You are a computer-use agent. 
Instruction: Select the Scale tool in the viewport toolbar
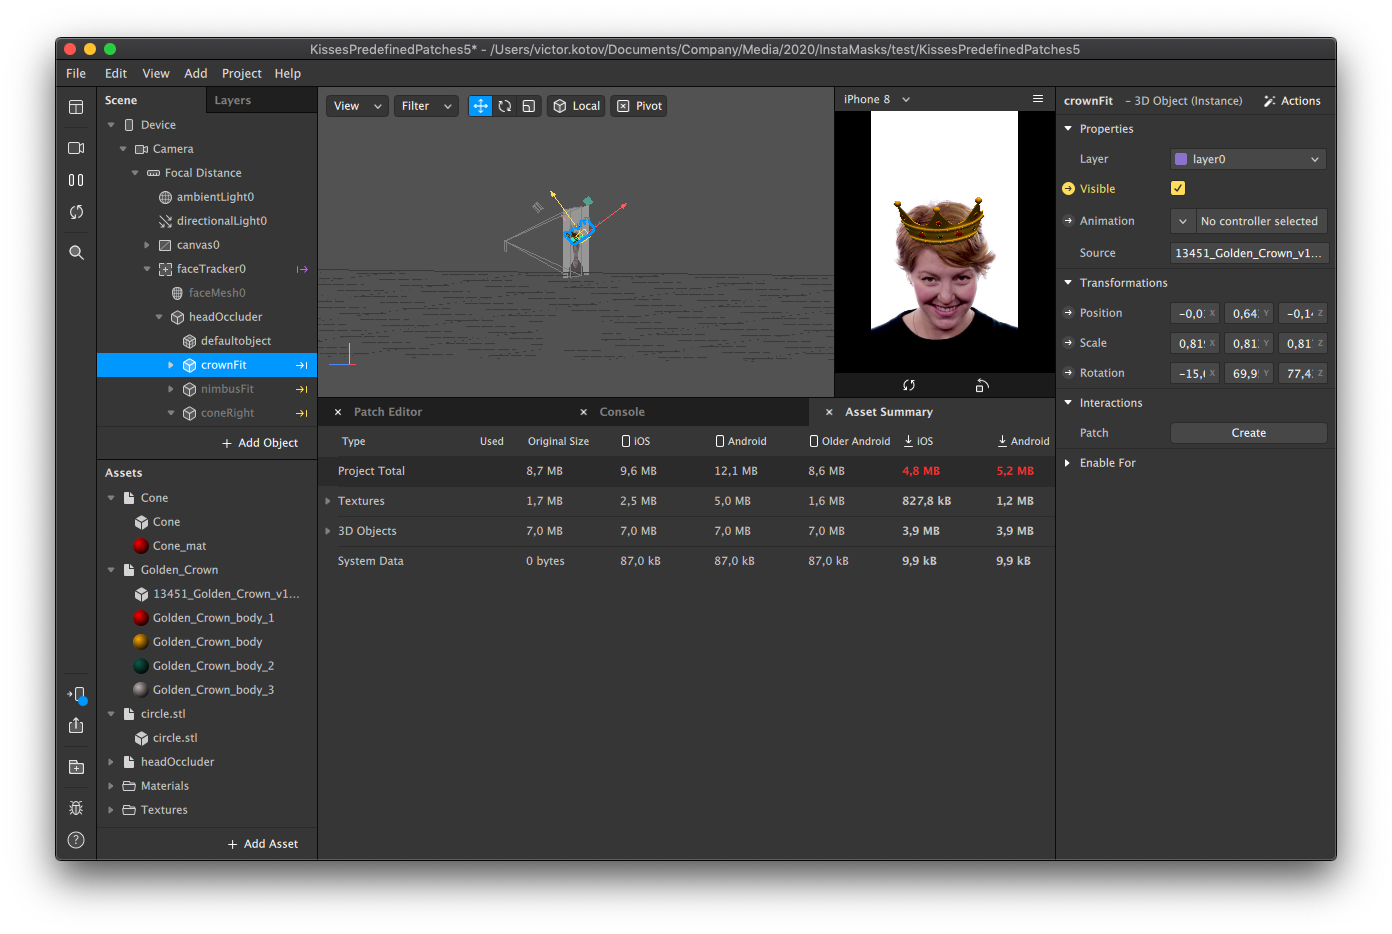point(528,105)
